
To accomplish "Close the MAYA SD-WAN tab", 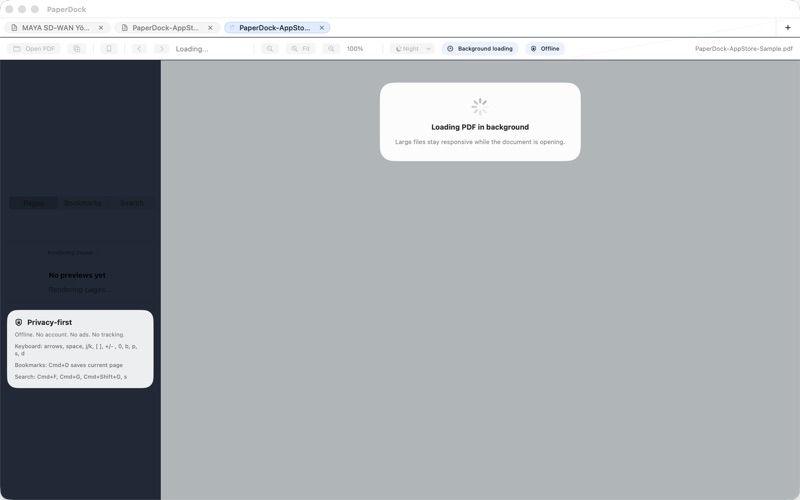I will (x=101, y=28).
